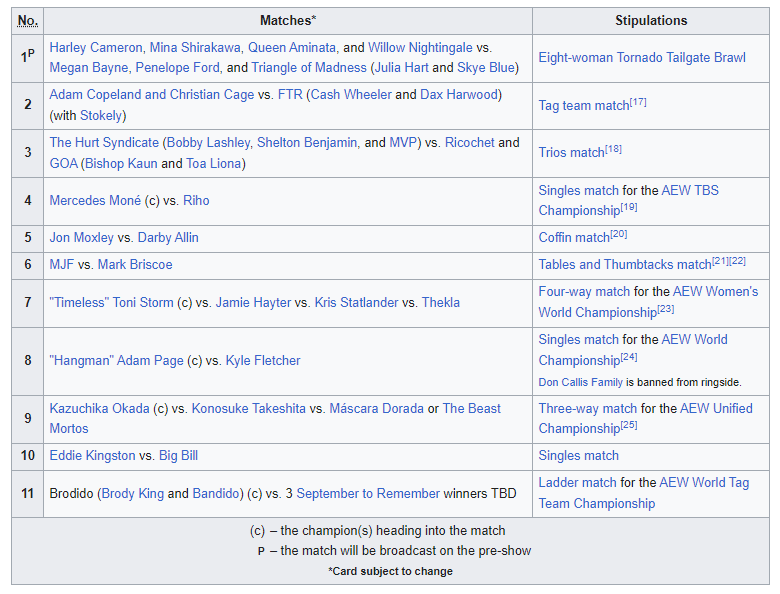Viewport: 780px width, 594px height.
Task: Open the Kyle Fletcher link
Action: point(263,360)
